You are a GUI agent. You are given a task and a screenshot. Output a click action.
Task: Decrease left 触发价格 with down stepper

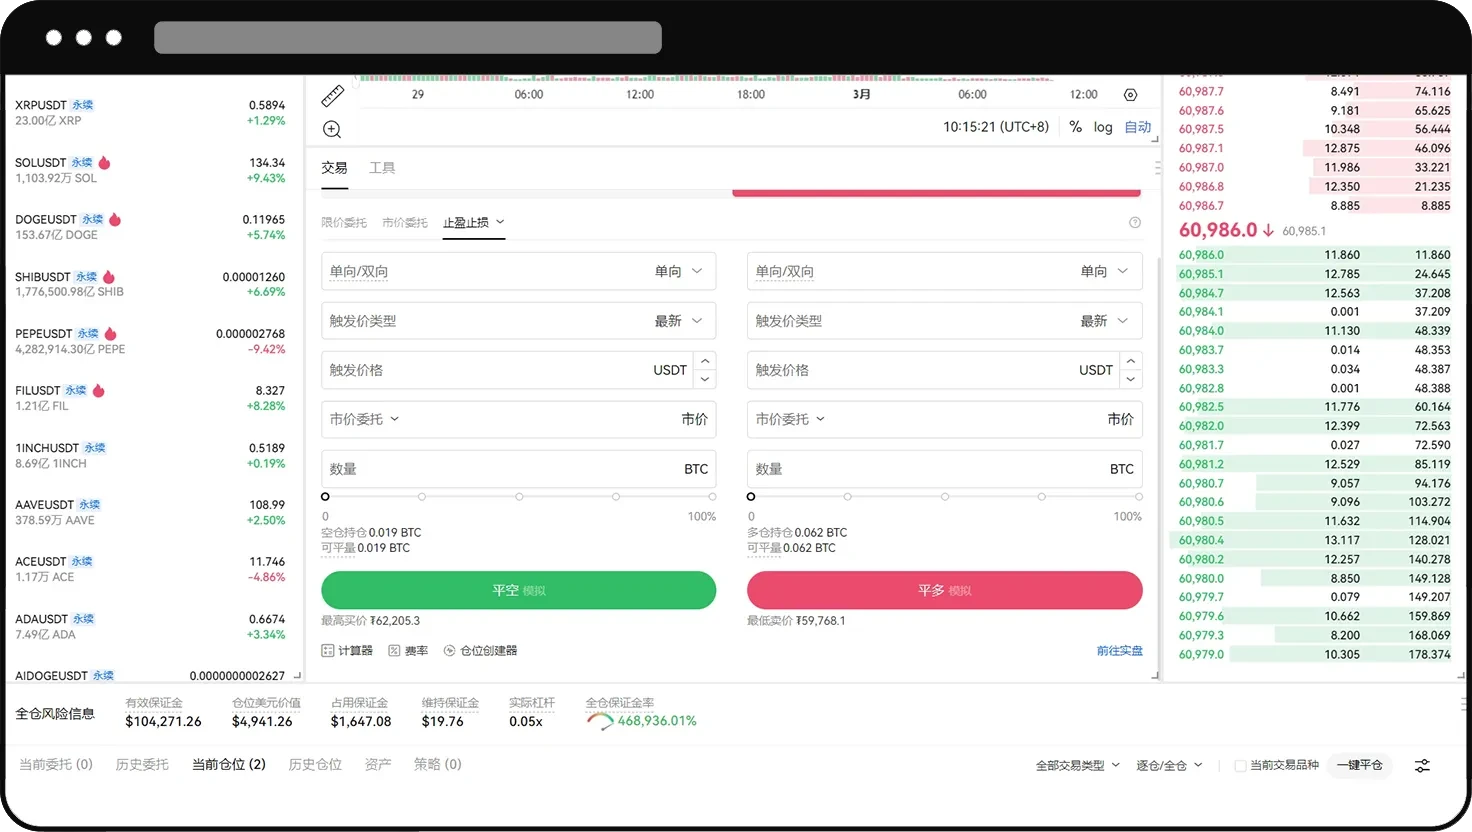click(705, 380)
